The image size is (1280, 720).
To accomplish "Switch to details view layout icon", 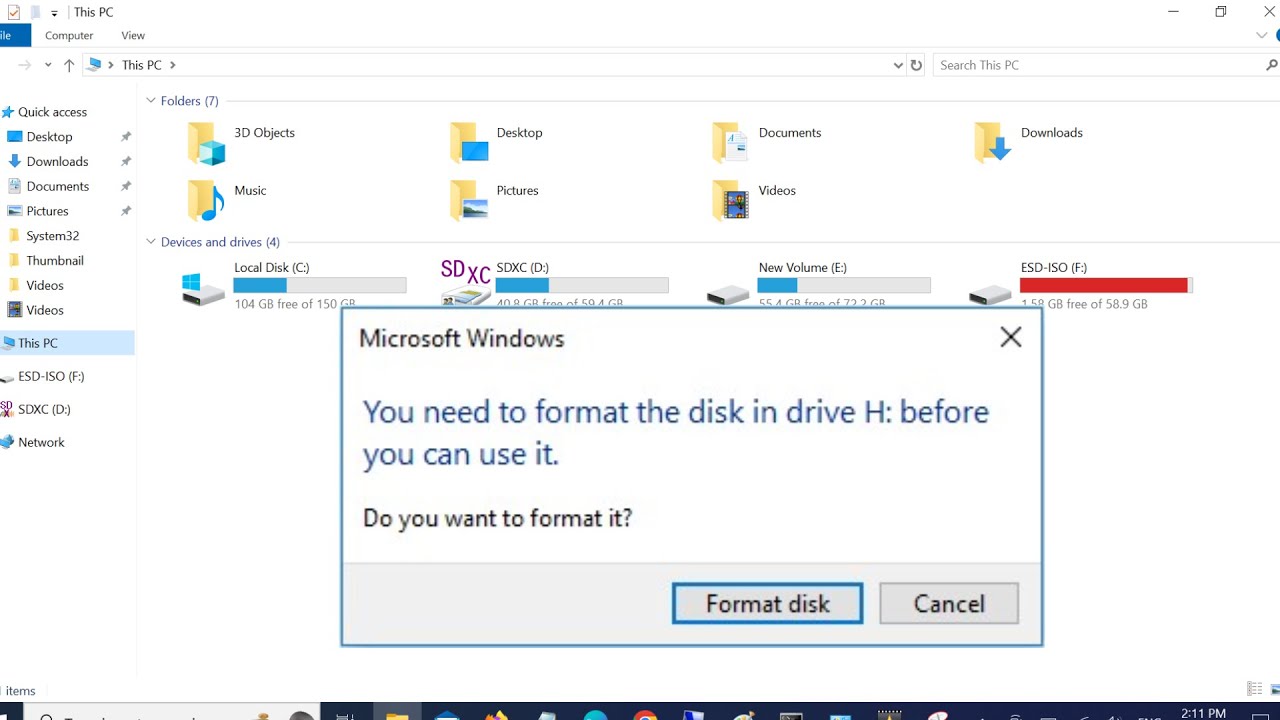I will tap(1254, 689).
